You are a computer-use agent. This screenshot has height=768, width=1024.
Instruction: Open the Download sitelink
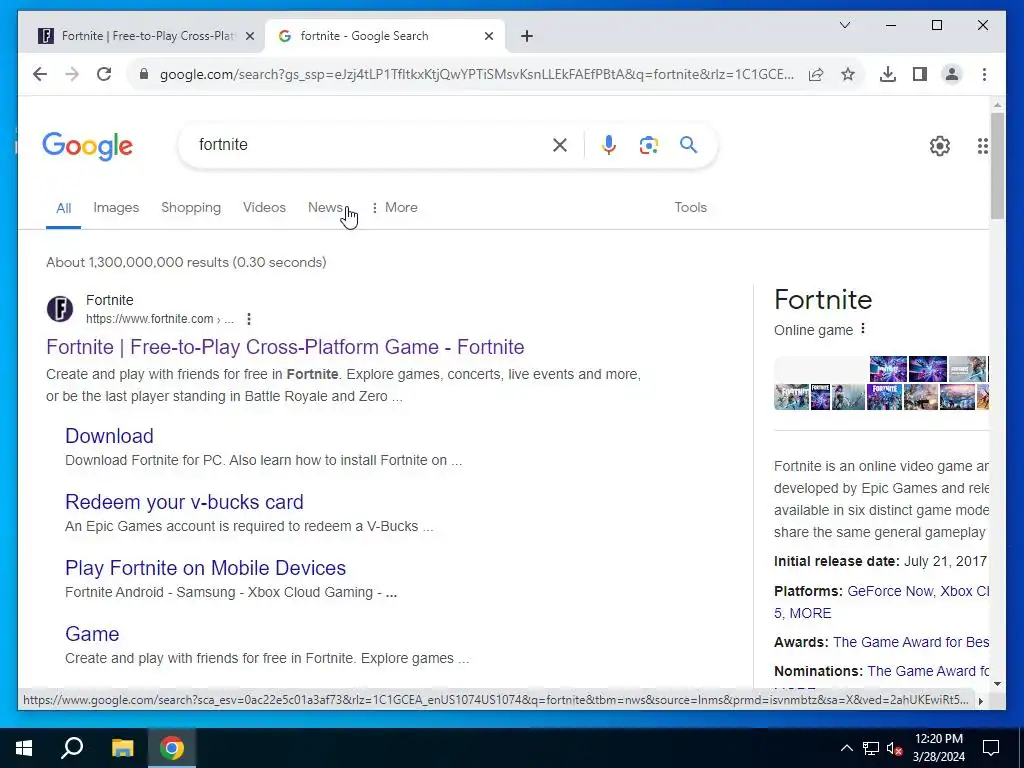click(x=109, y=436)
